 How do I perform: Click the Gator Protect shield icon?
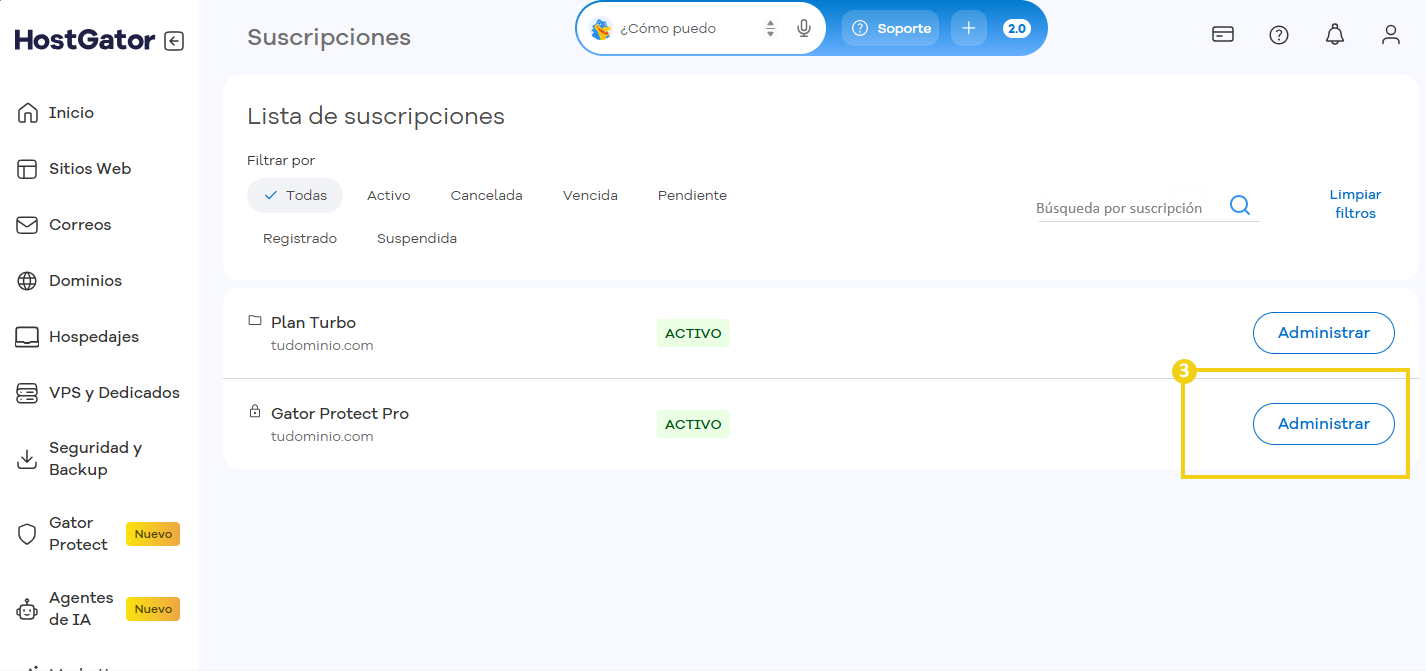point(28,534)
